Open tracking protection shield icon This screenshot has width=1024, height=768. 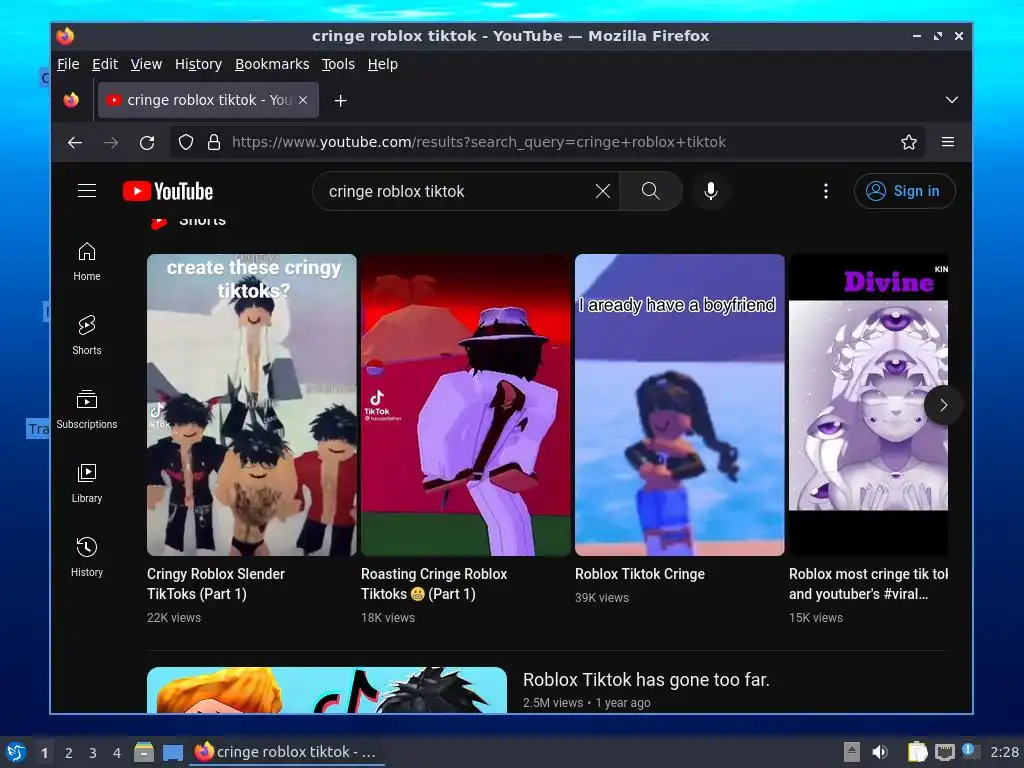(x=186, y=142)
